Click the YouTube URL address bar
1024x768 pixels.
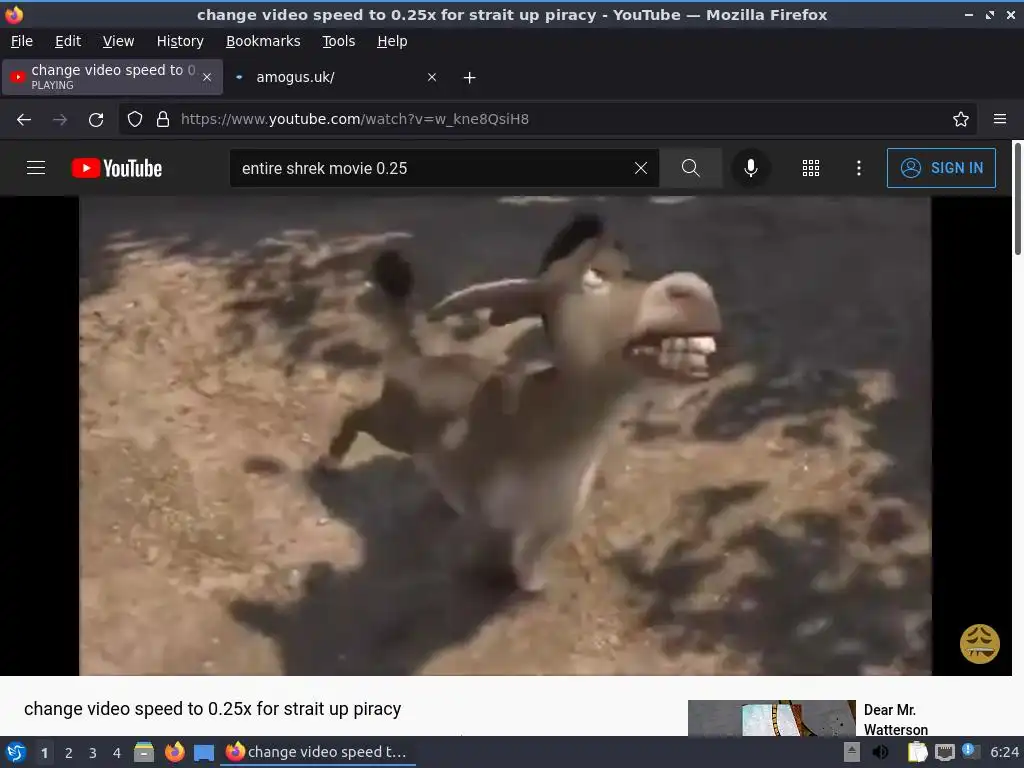[549, 120]
